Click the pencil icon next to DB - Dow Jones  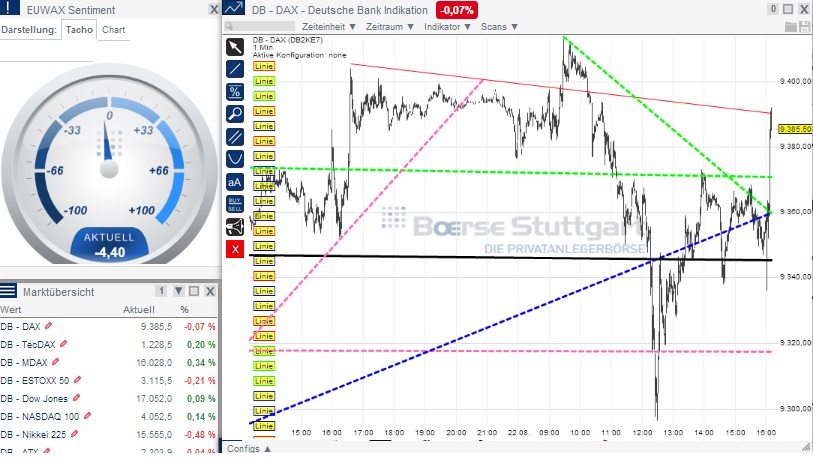76,398
